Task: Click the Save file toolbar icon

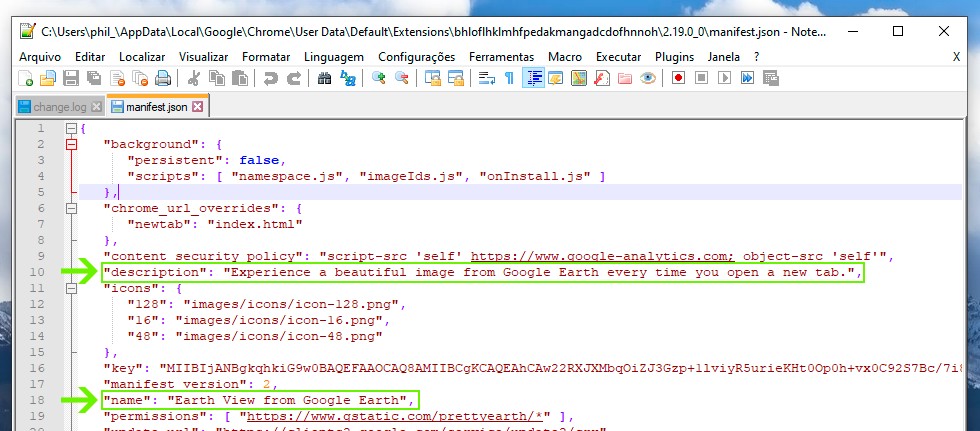Action: pos(71,78)
